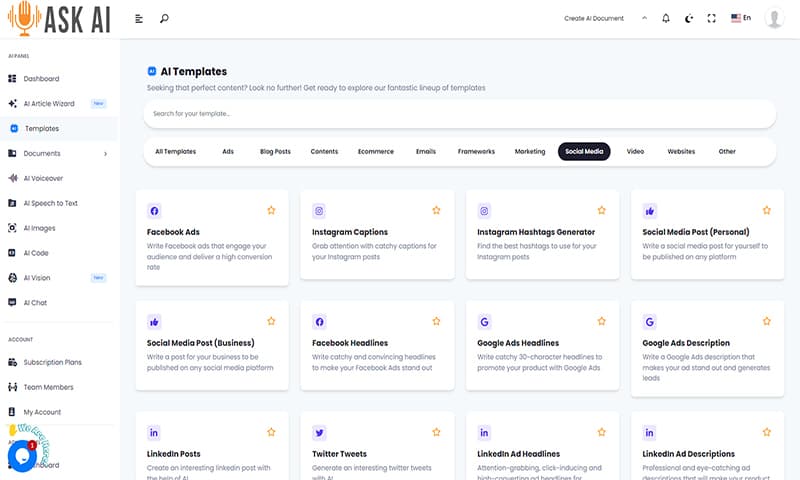Favorite the Instagram Captions star
Viewport: 800px width, 480px height.
tap(436, 210)
